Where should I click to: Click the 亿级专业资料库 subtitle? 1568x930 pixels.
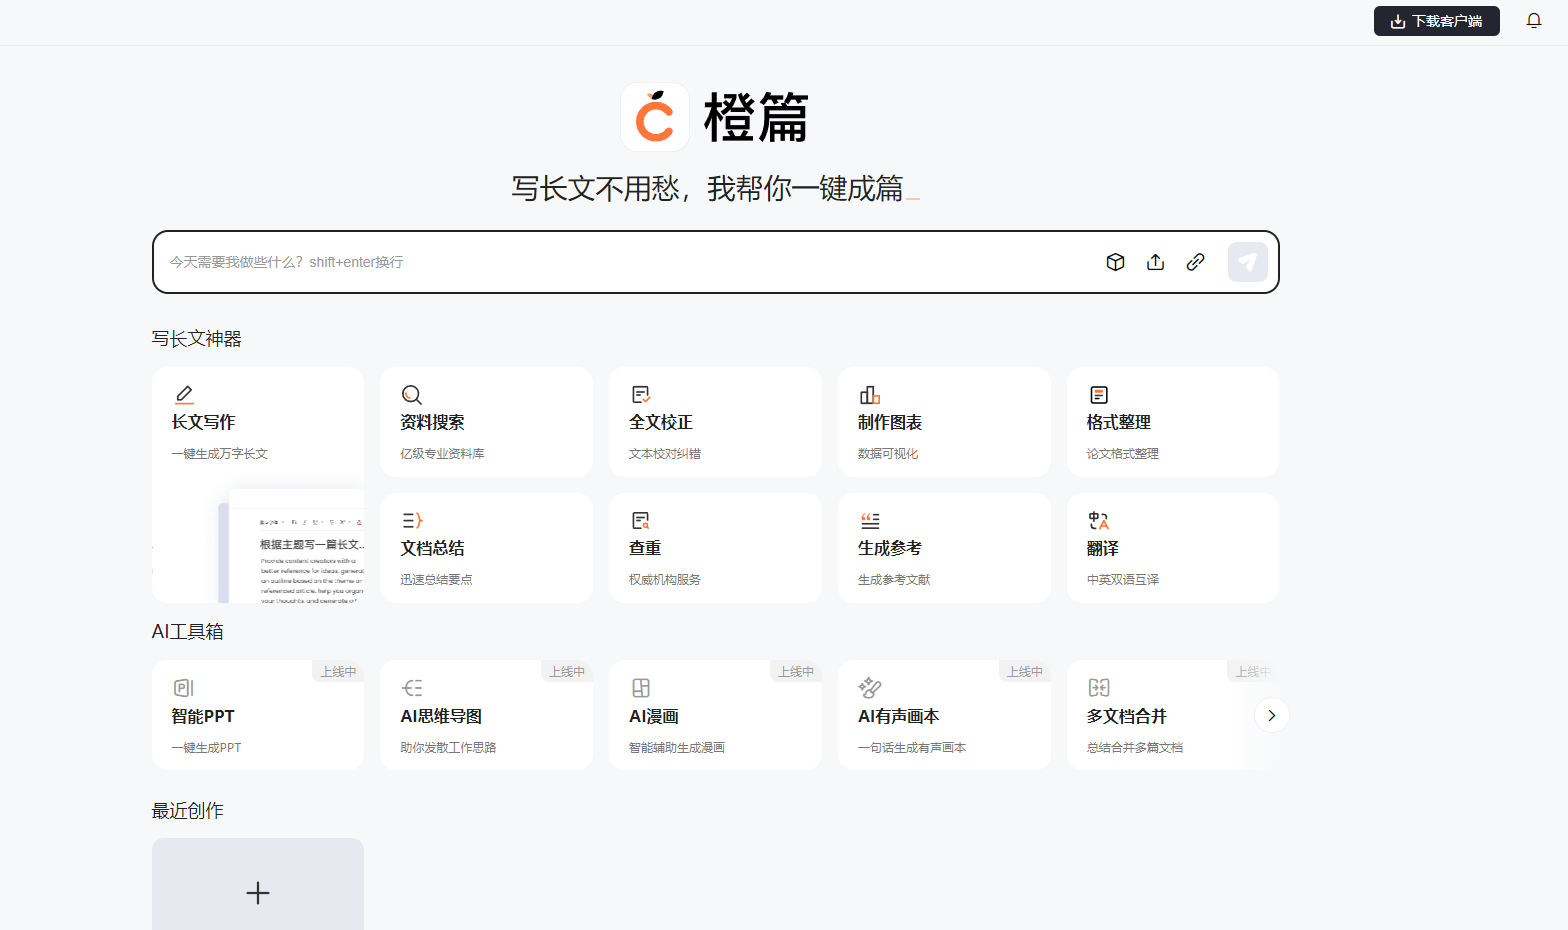tap(443, 454)
